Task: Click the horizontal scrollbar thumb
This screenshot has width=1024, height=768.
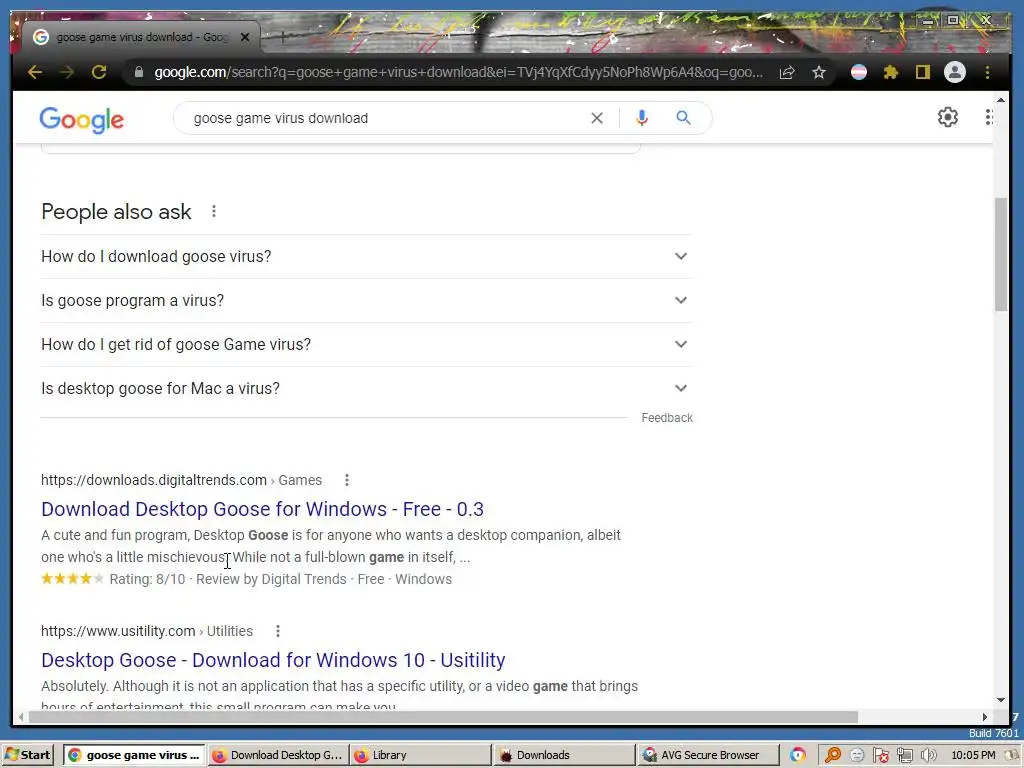Action: coord(443,717)
